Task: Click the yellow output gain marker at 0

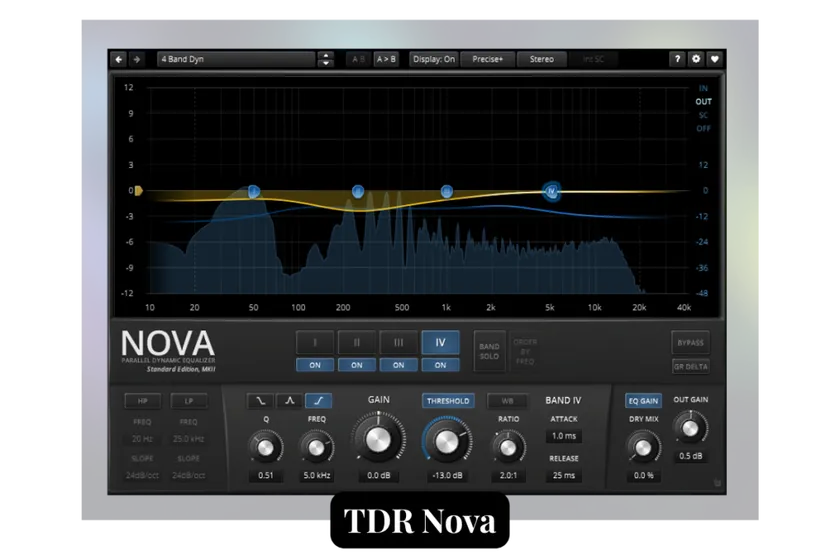Action: point(138,190)
